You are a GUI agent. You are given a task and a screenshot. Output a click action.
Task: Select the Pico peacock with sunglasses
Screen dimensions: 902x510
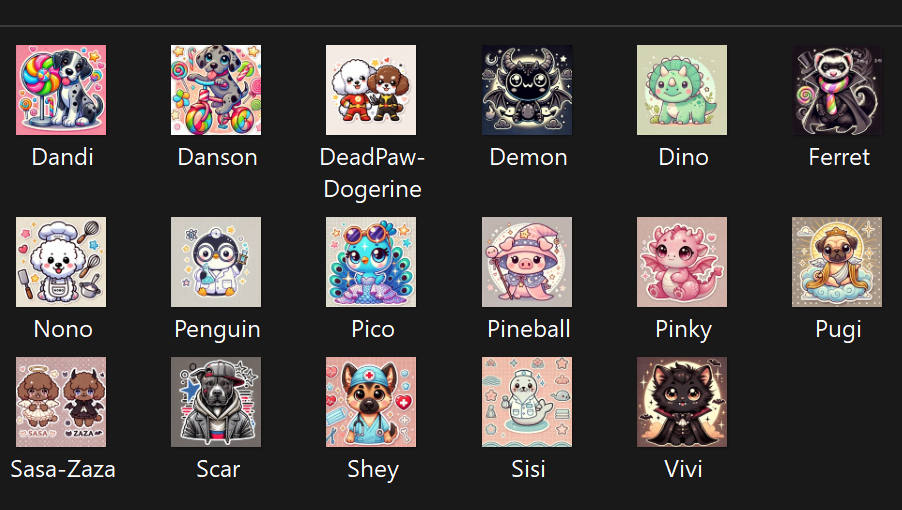tap(371, 262)
